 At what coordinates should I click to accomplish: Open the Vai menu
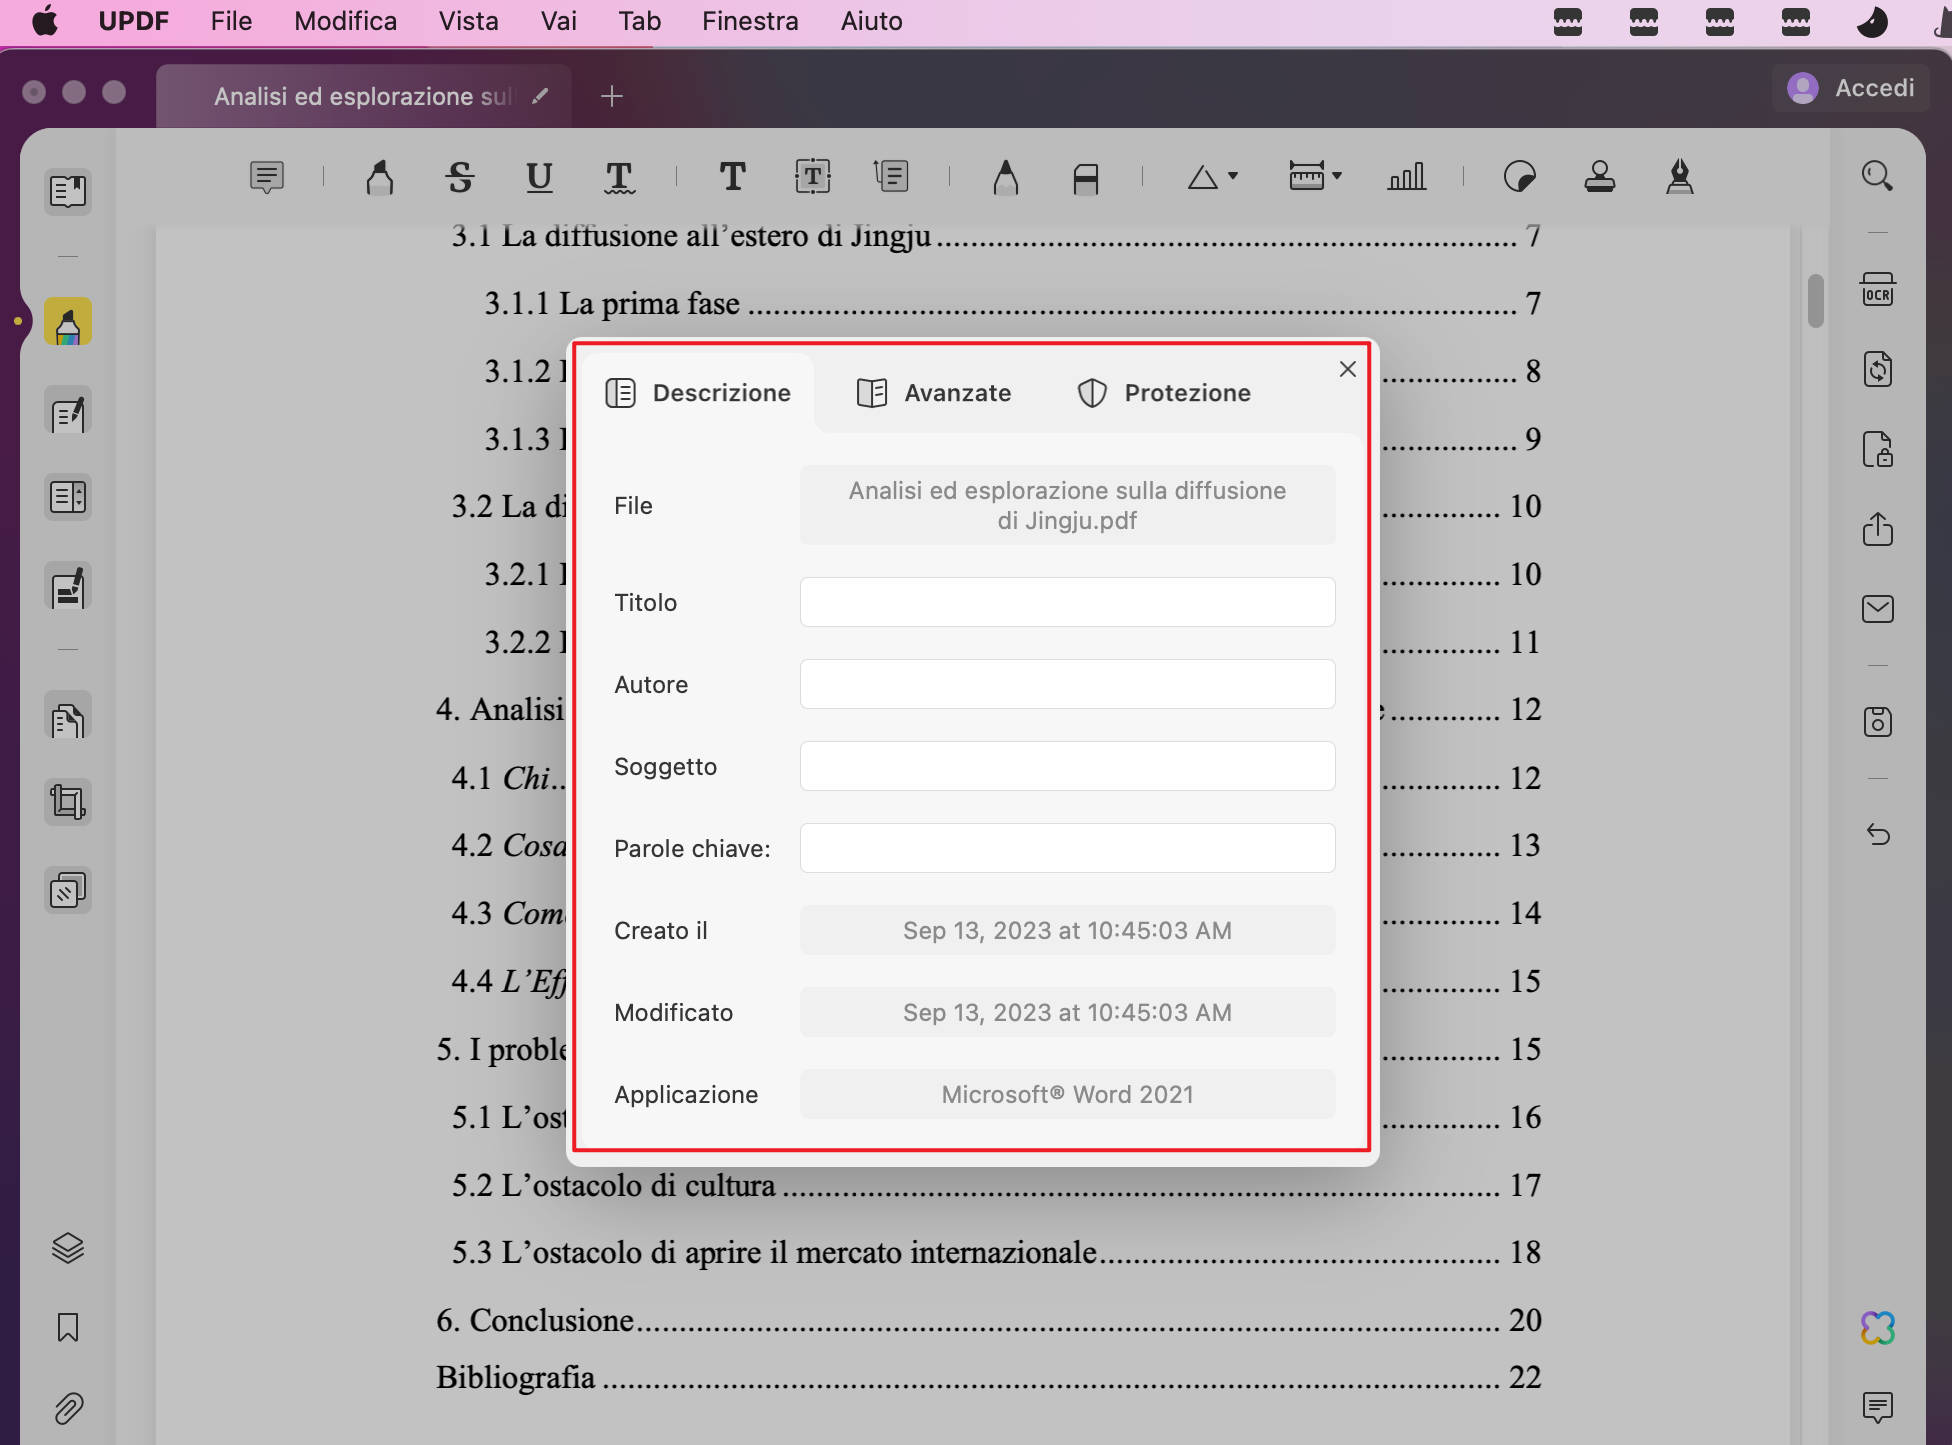558,21
